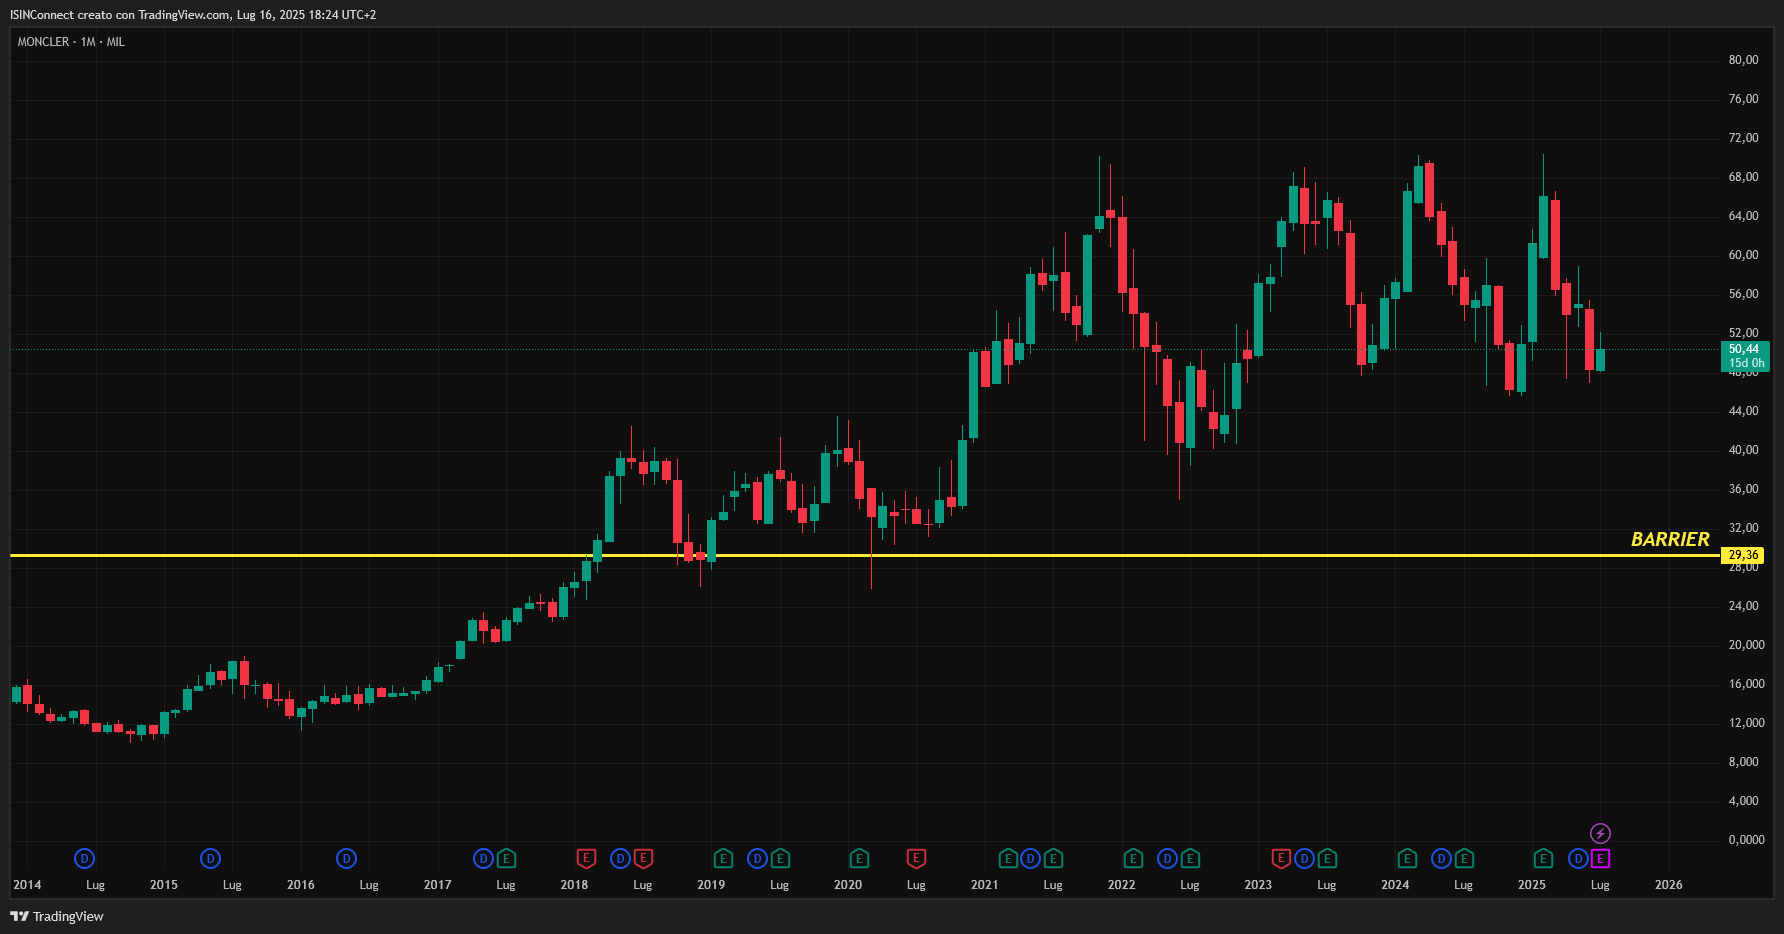Open the green earnings marker at Lug 2022

click(1190, 858)
